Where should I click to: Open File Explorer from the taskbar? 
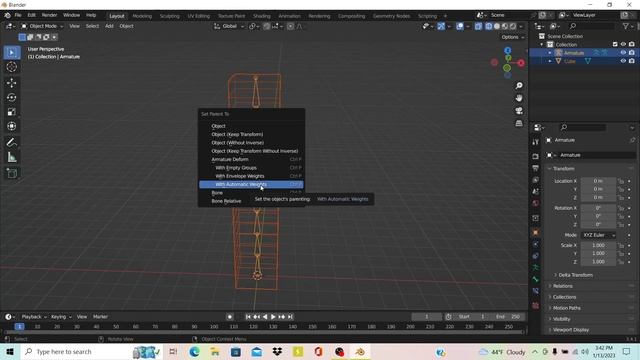point(215,352)
